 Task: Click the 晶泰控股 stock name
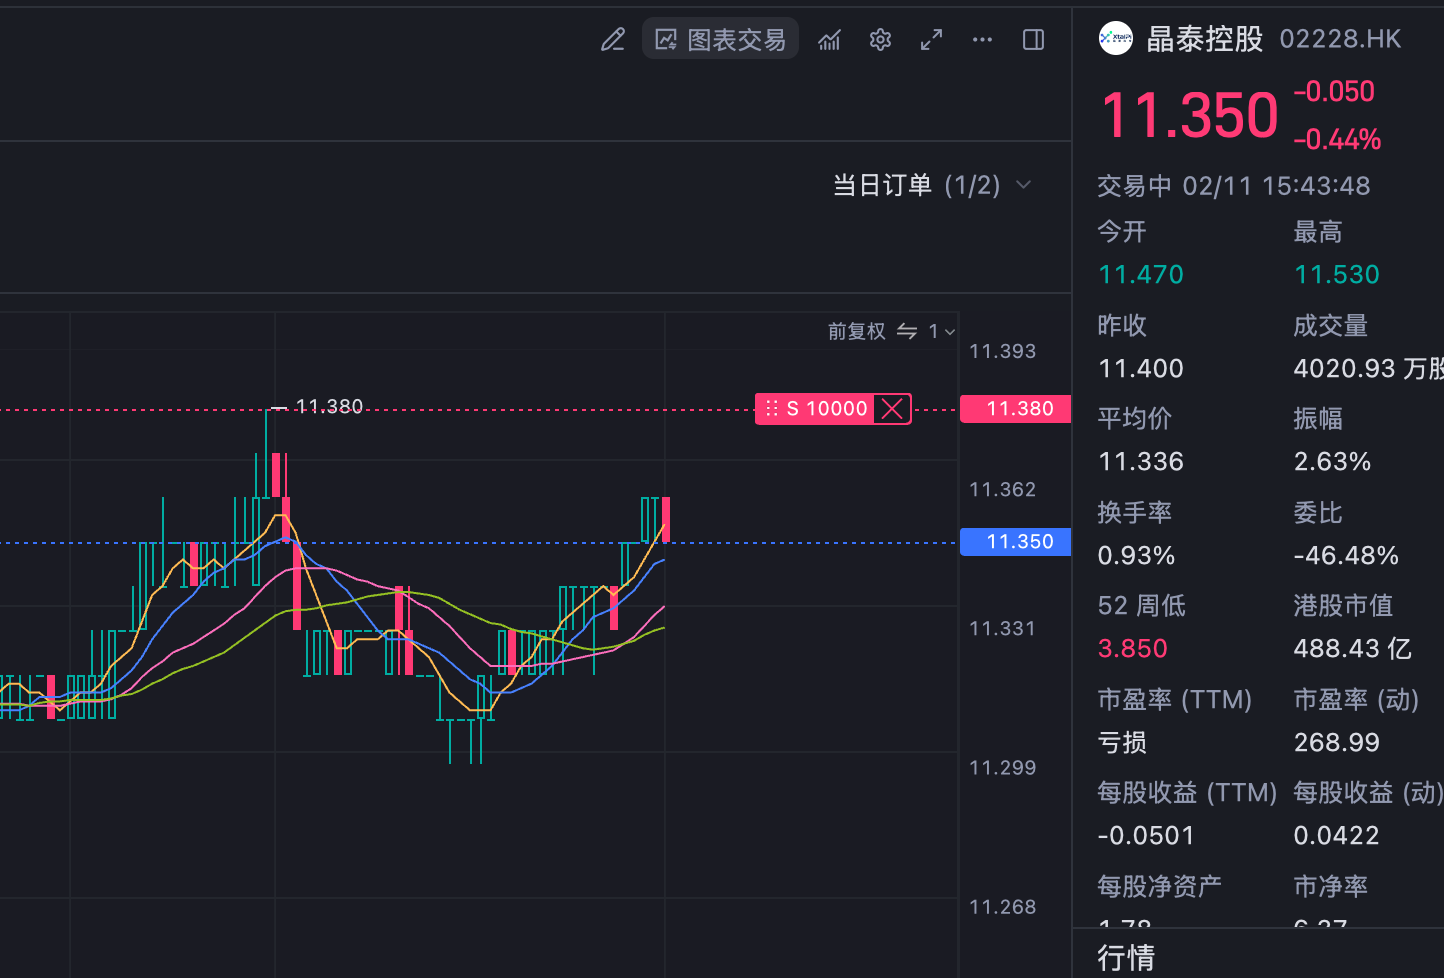click(x=1204, y=39)
